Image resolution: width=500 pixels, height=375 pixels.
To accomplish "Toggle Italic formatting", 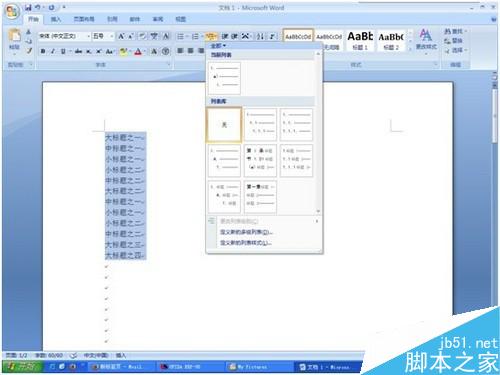I will [52, 51].
